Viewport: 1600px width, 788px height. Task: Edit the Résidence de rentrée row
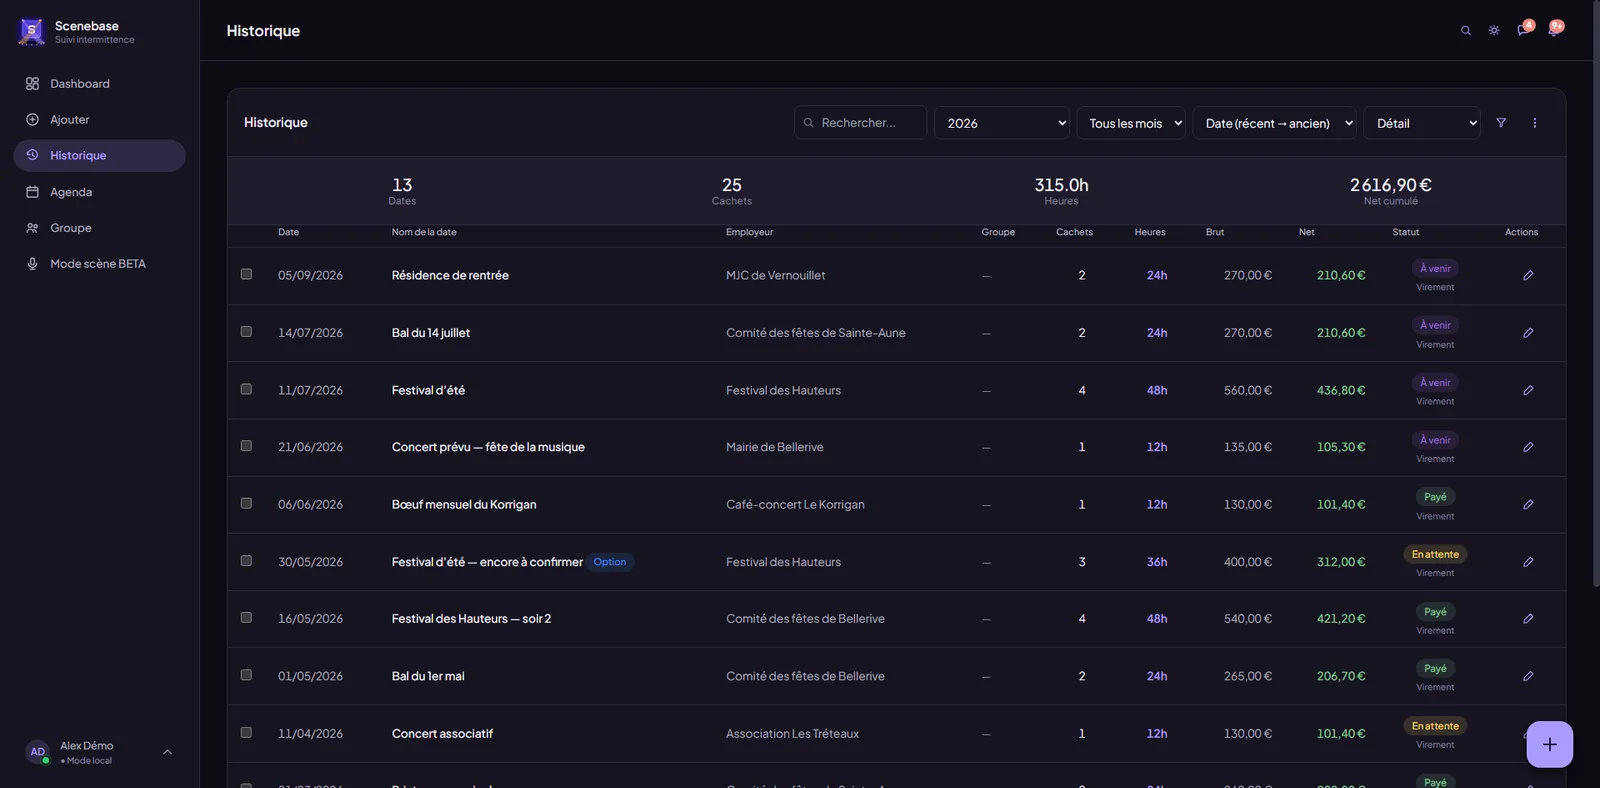[x=1528, y=275]
